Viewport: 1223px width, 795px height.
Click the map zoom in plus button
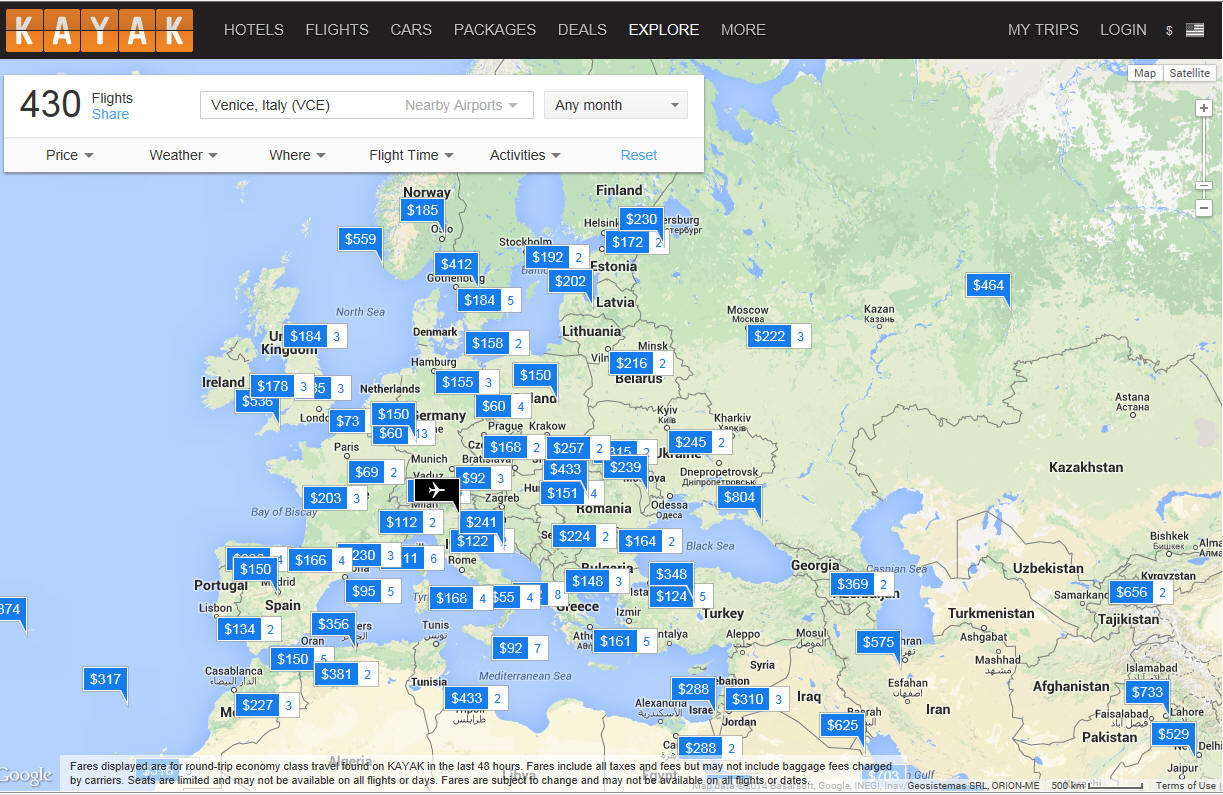click(1204, 108)
